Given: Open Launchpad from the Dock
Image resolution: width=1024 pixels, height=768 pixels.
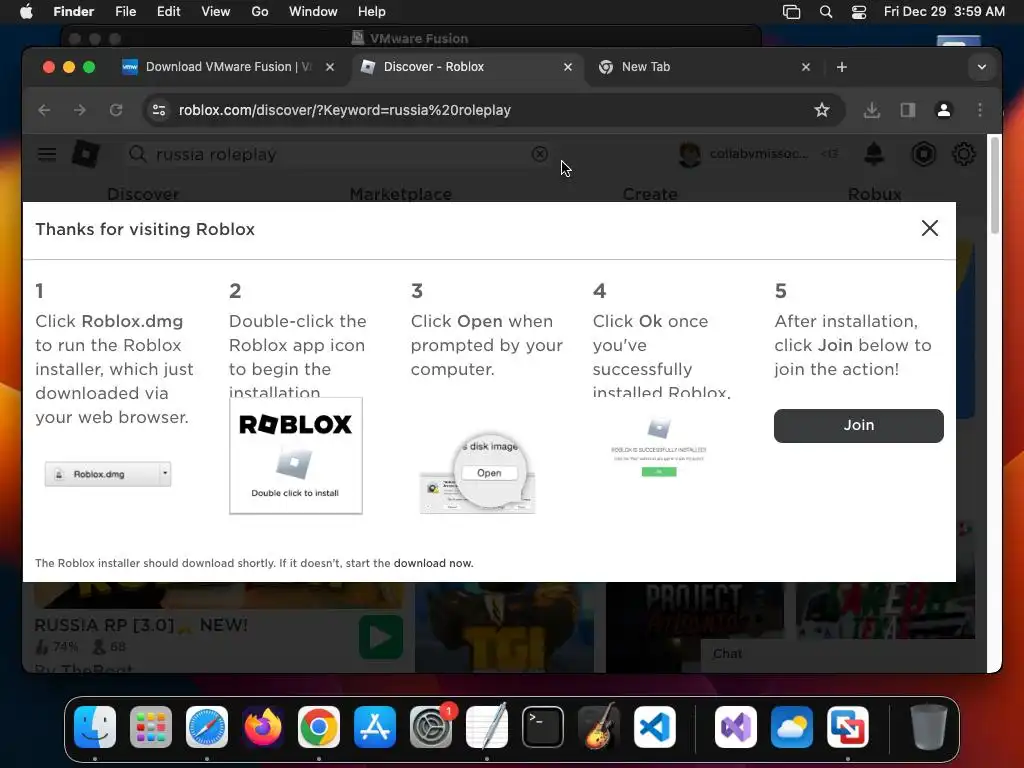Looking at the screenshot, I should point(151,727).
